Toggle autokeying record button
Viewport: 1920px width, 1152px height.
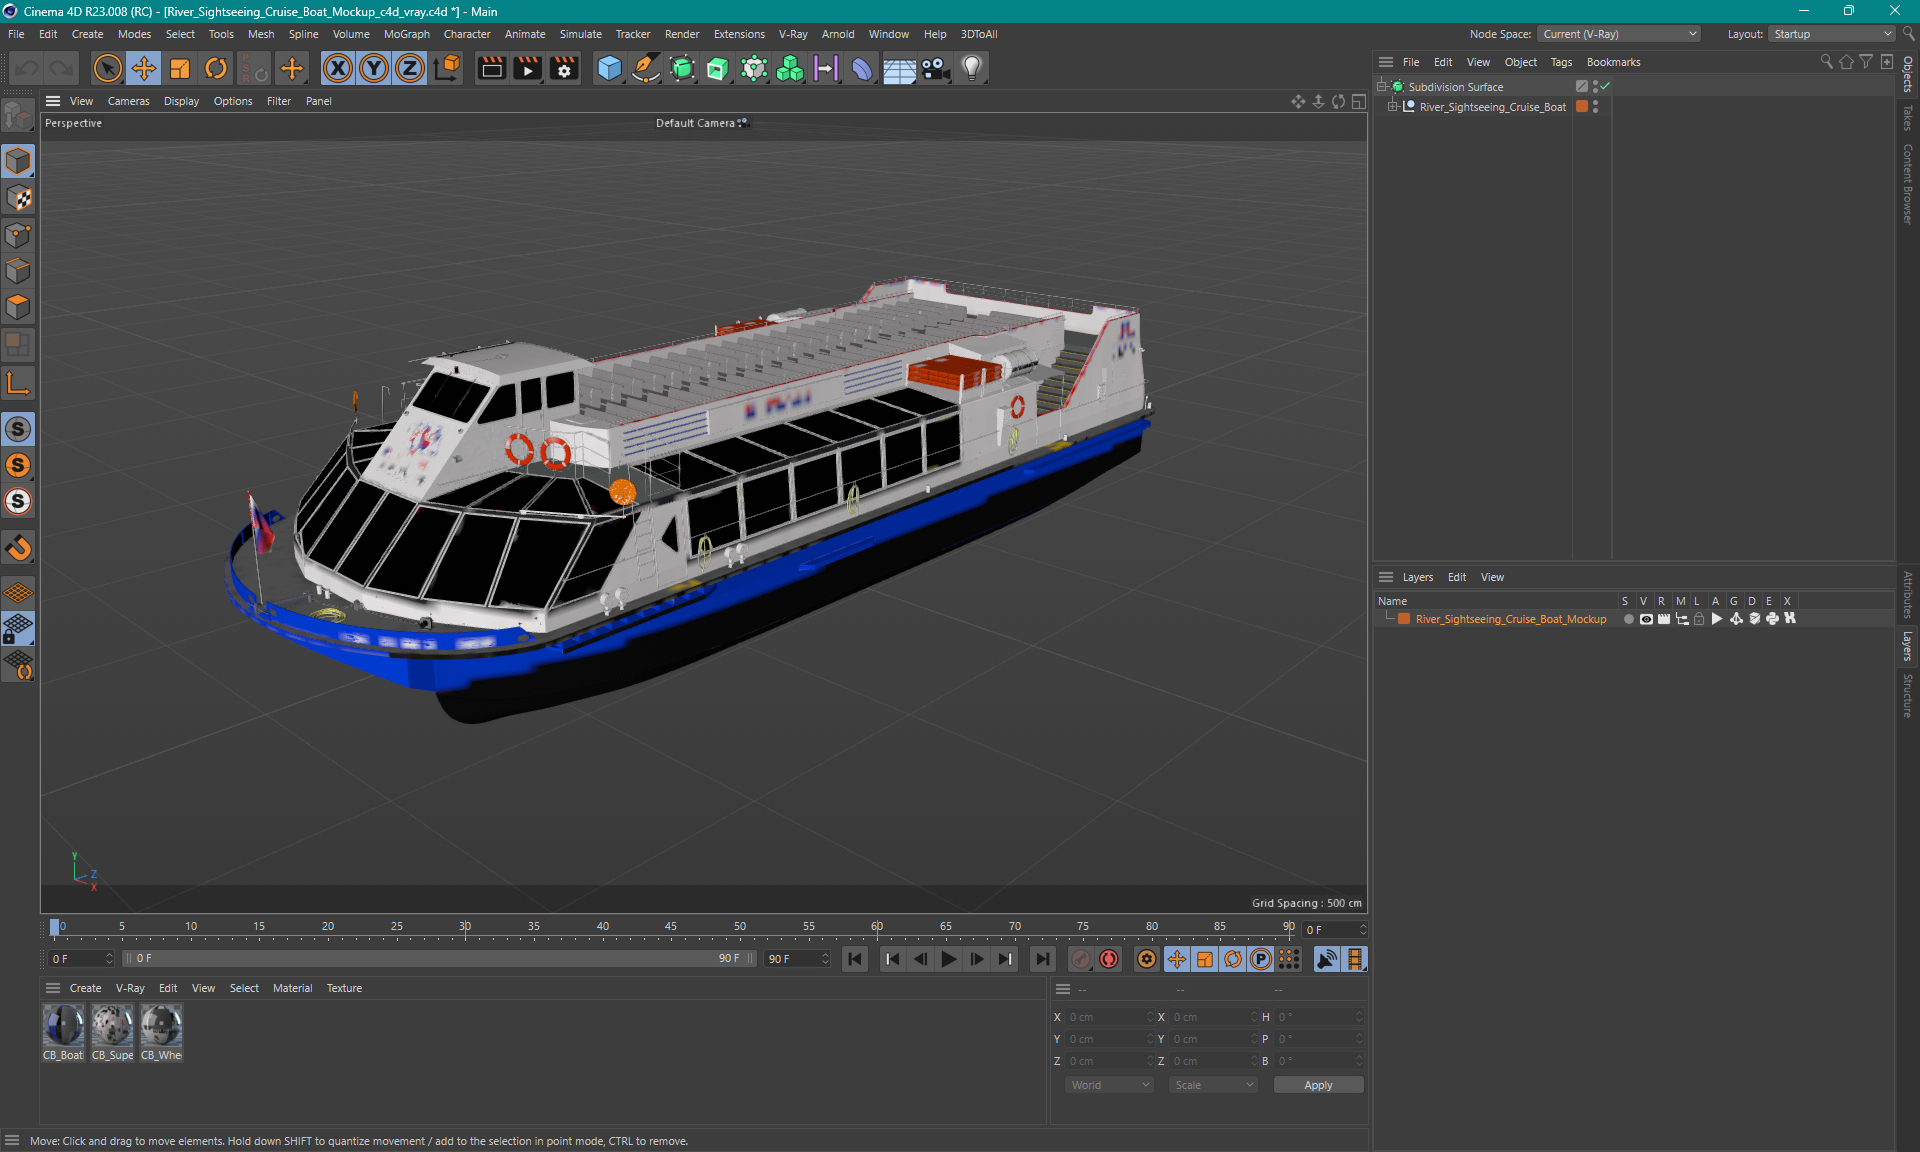click(x=1109, y=959)
